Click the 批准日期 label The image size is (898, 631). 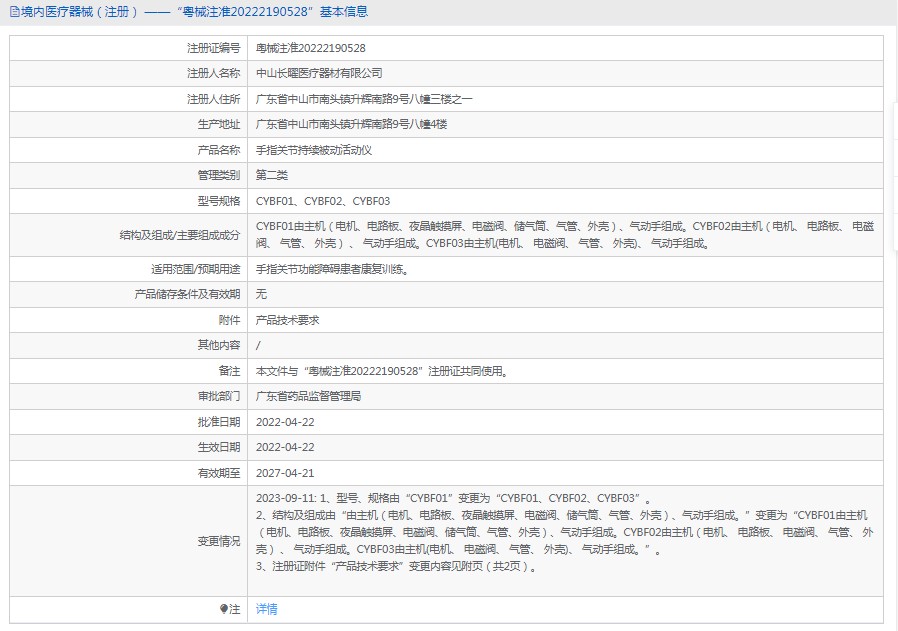[x=219, y=422]
